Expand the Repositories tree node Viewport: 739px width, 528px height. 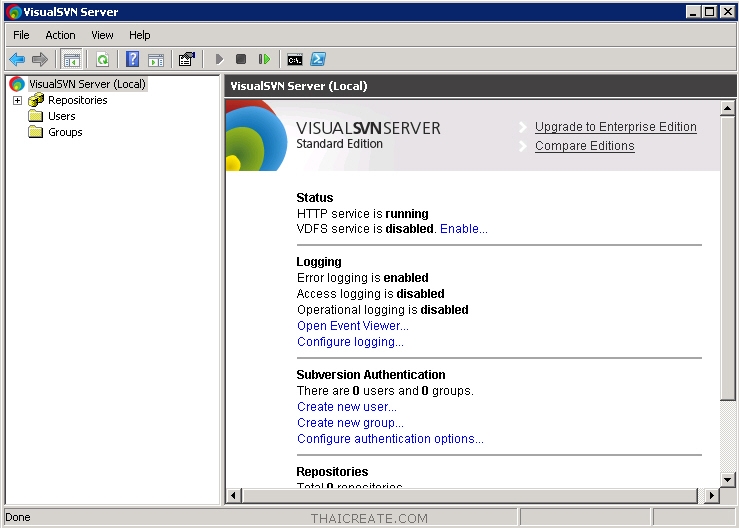click(x=17, y=100)
